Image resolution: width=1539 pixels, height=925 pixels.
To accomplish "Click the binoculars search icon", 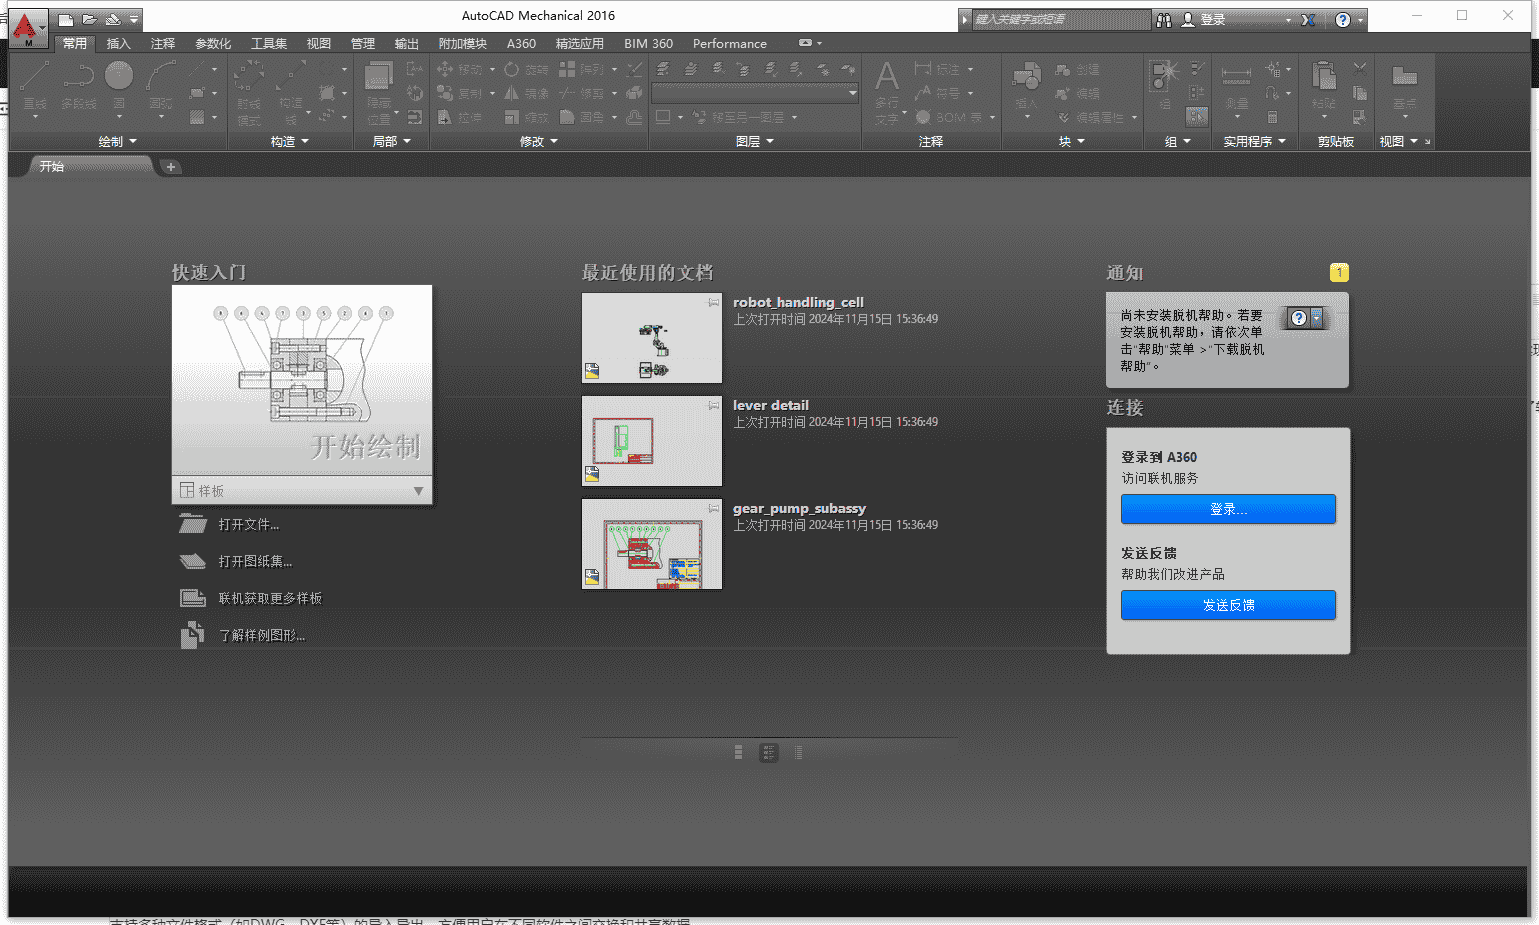I will click(1164, 19).
